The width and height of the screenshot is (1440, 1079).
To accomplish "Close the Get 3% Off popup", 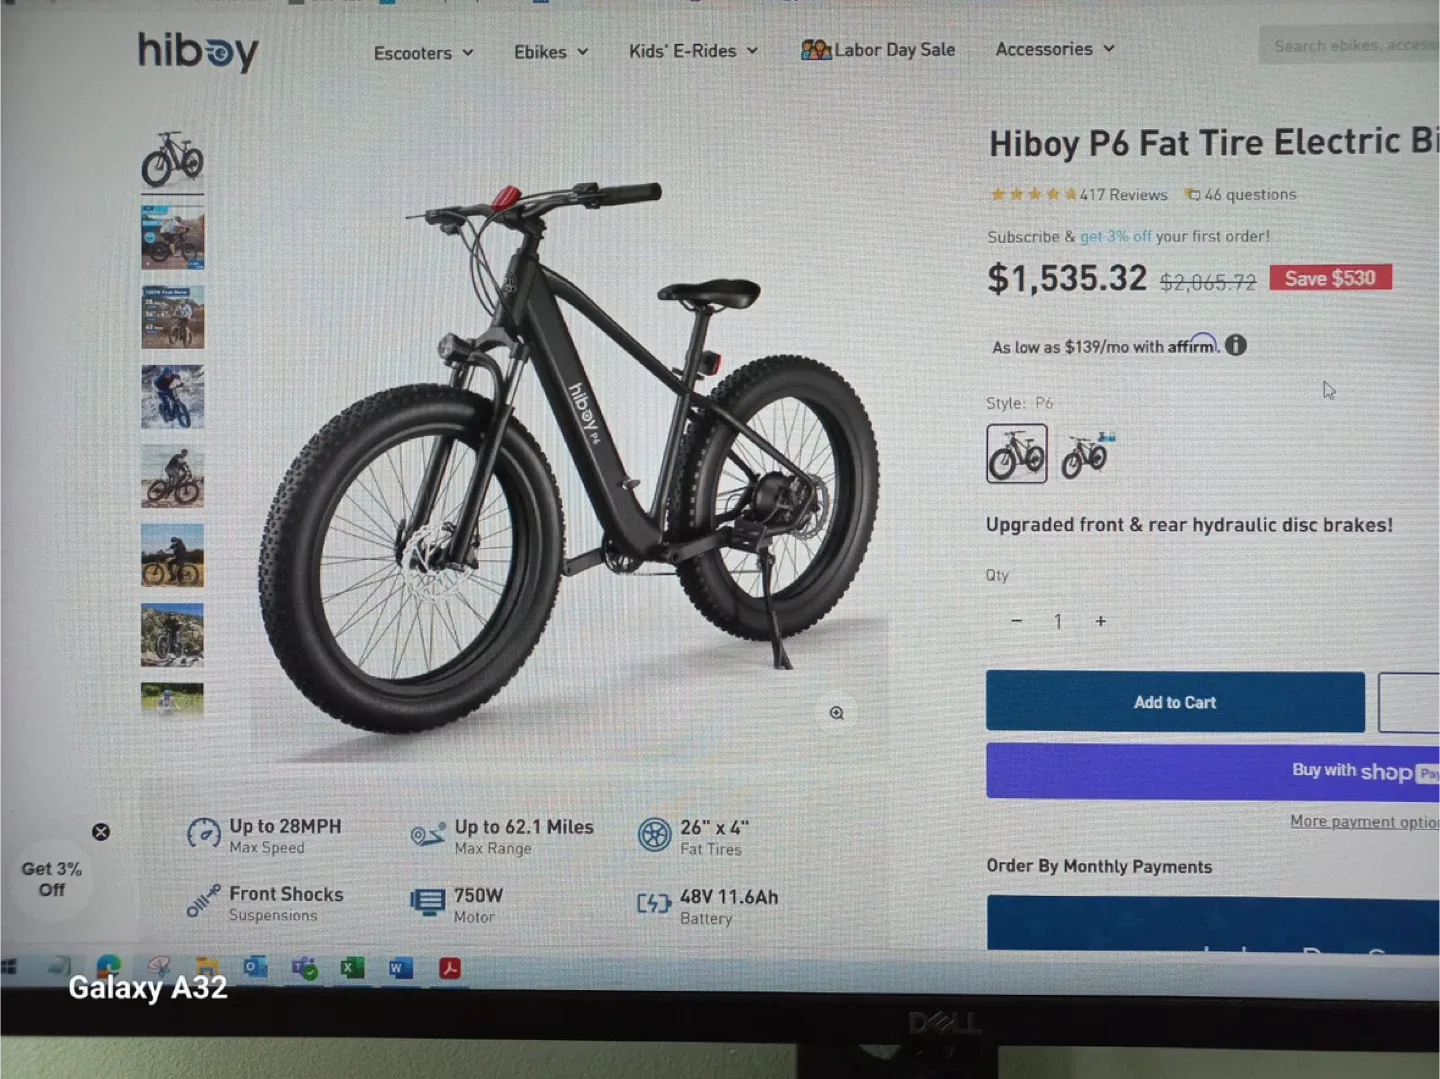I will coord(101,832).
